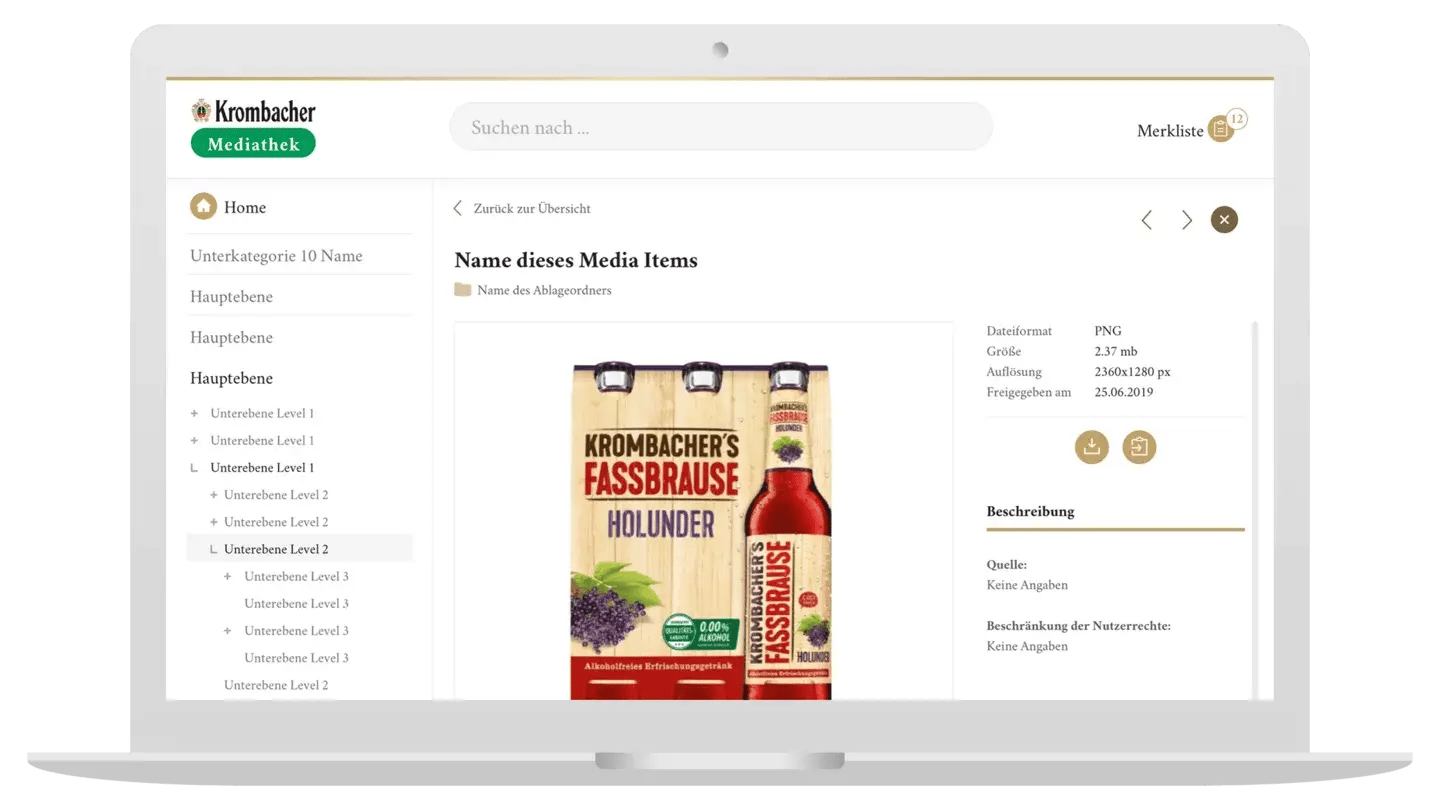Click the Mediathek badge

tap(253, 143)
